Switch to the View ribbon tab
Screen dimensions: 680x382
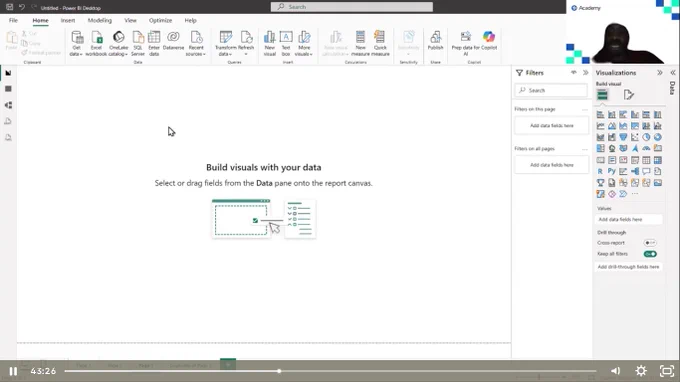[130, 20]
